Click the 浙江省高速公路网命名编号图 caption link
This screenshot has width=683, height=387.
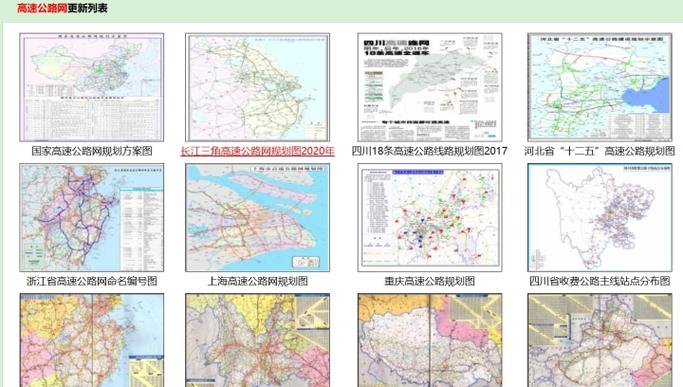point(92,281)
